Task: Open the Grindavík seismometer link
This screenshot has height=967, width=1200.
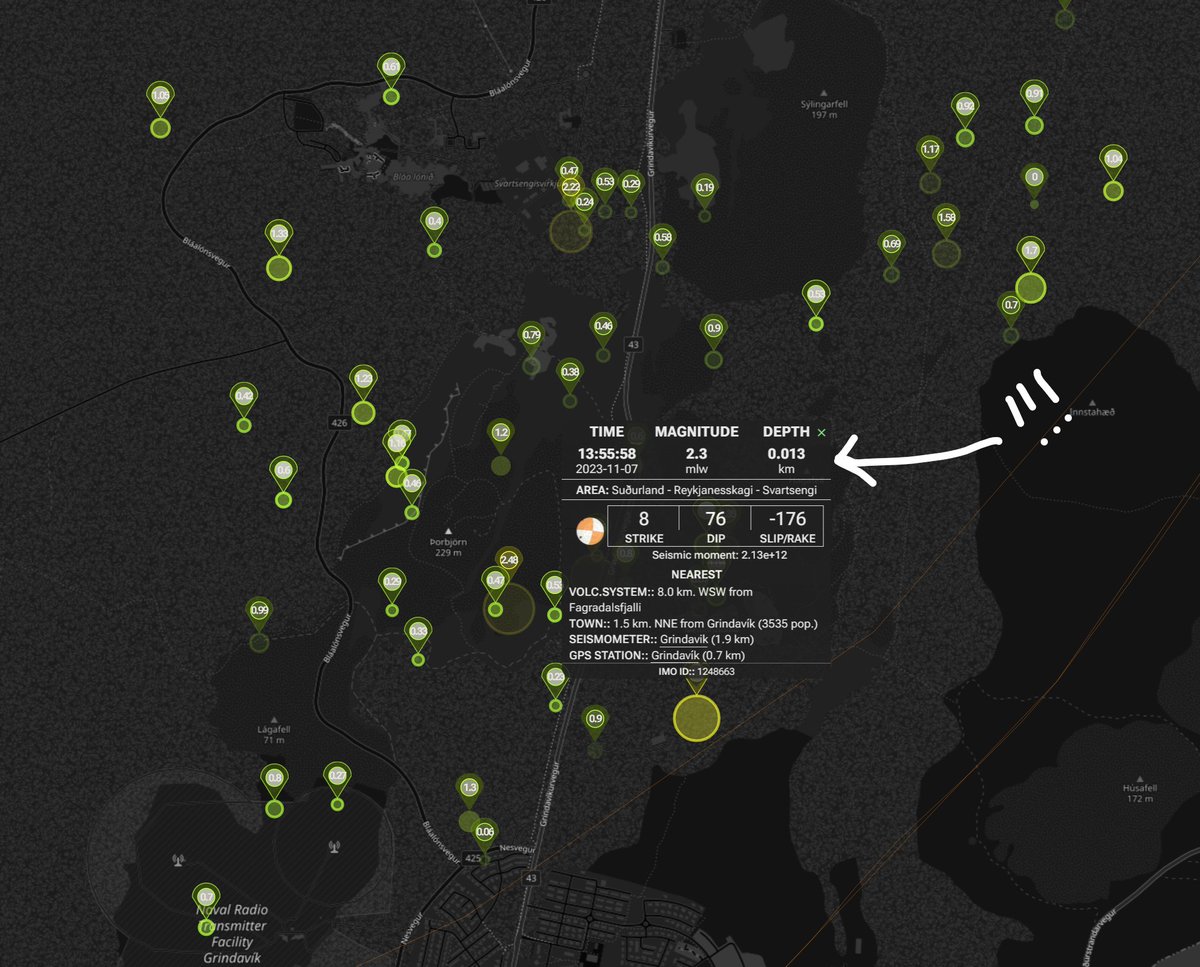Action: pyautogui.click(x=684, y=638)
